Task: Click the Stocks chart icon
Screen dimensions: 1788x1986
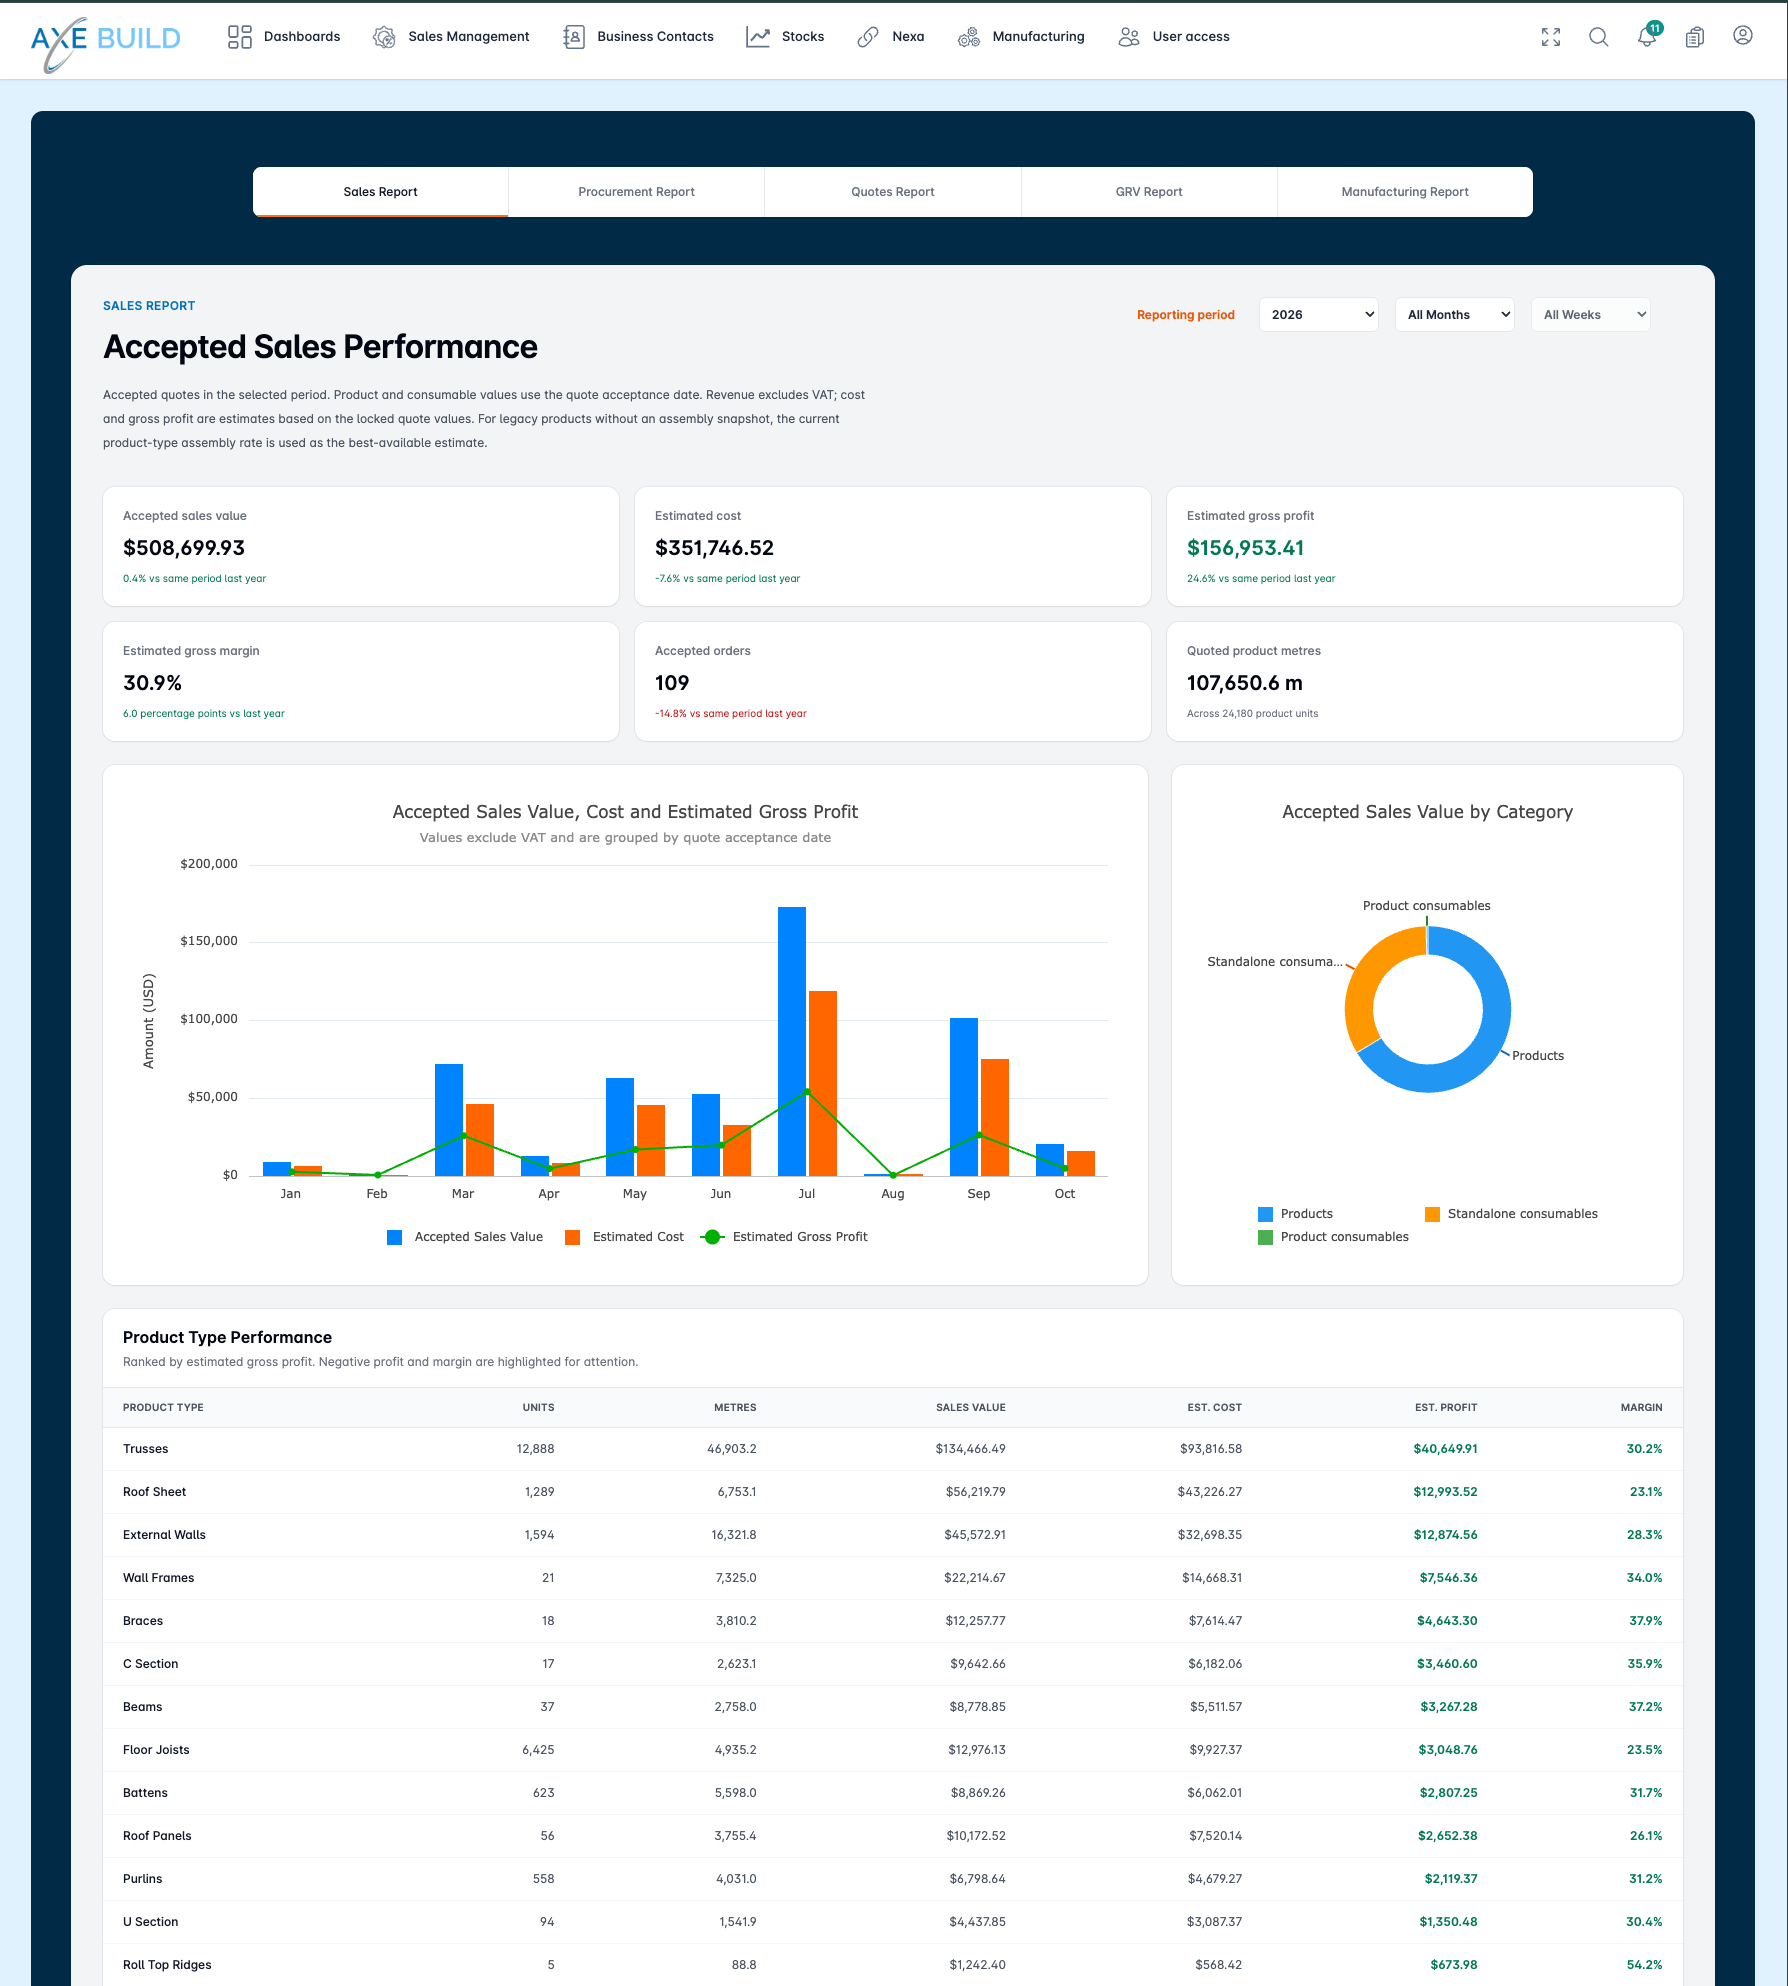Action: coord(758,37)
